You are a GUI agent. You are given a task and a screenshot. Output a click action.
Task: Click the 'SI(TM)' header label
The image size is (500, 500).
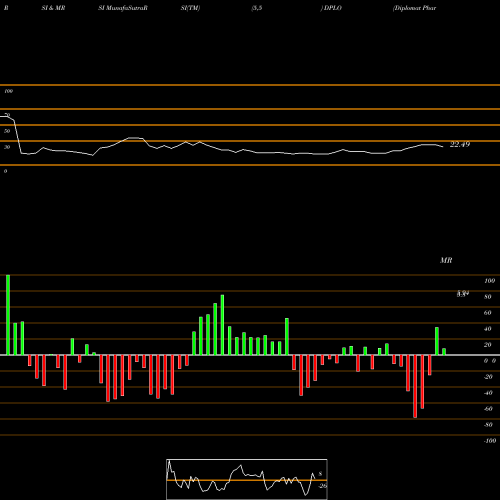[x=190, y=8]
